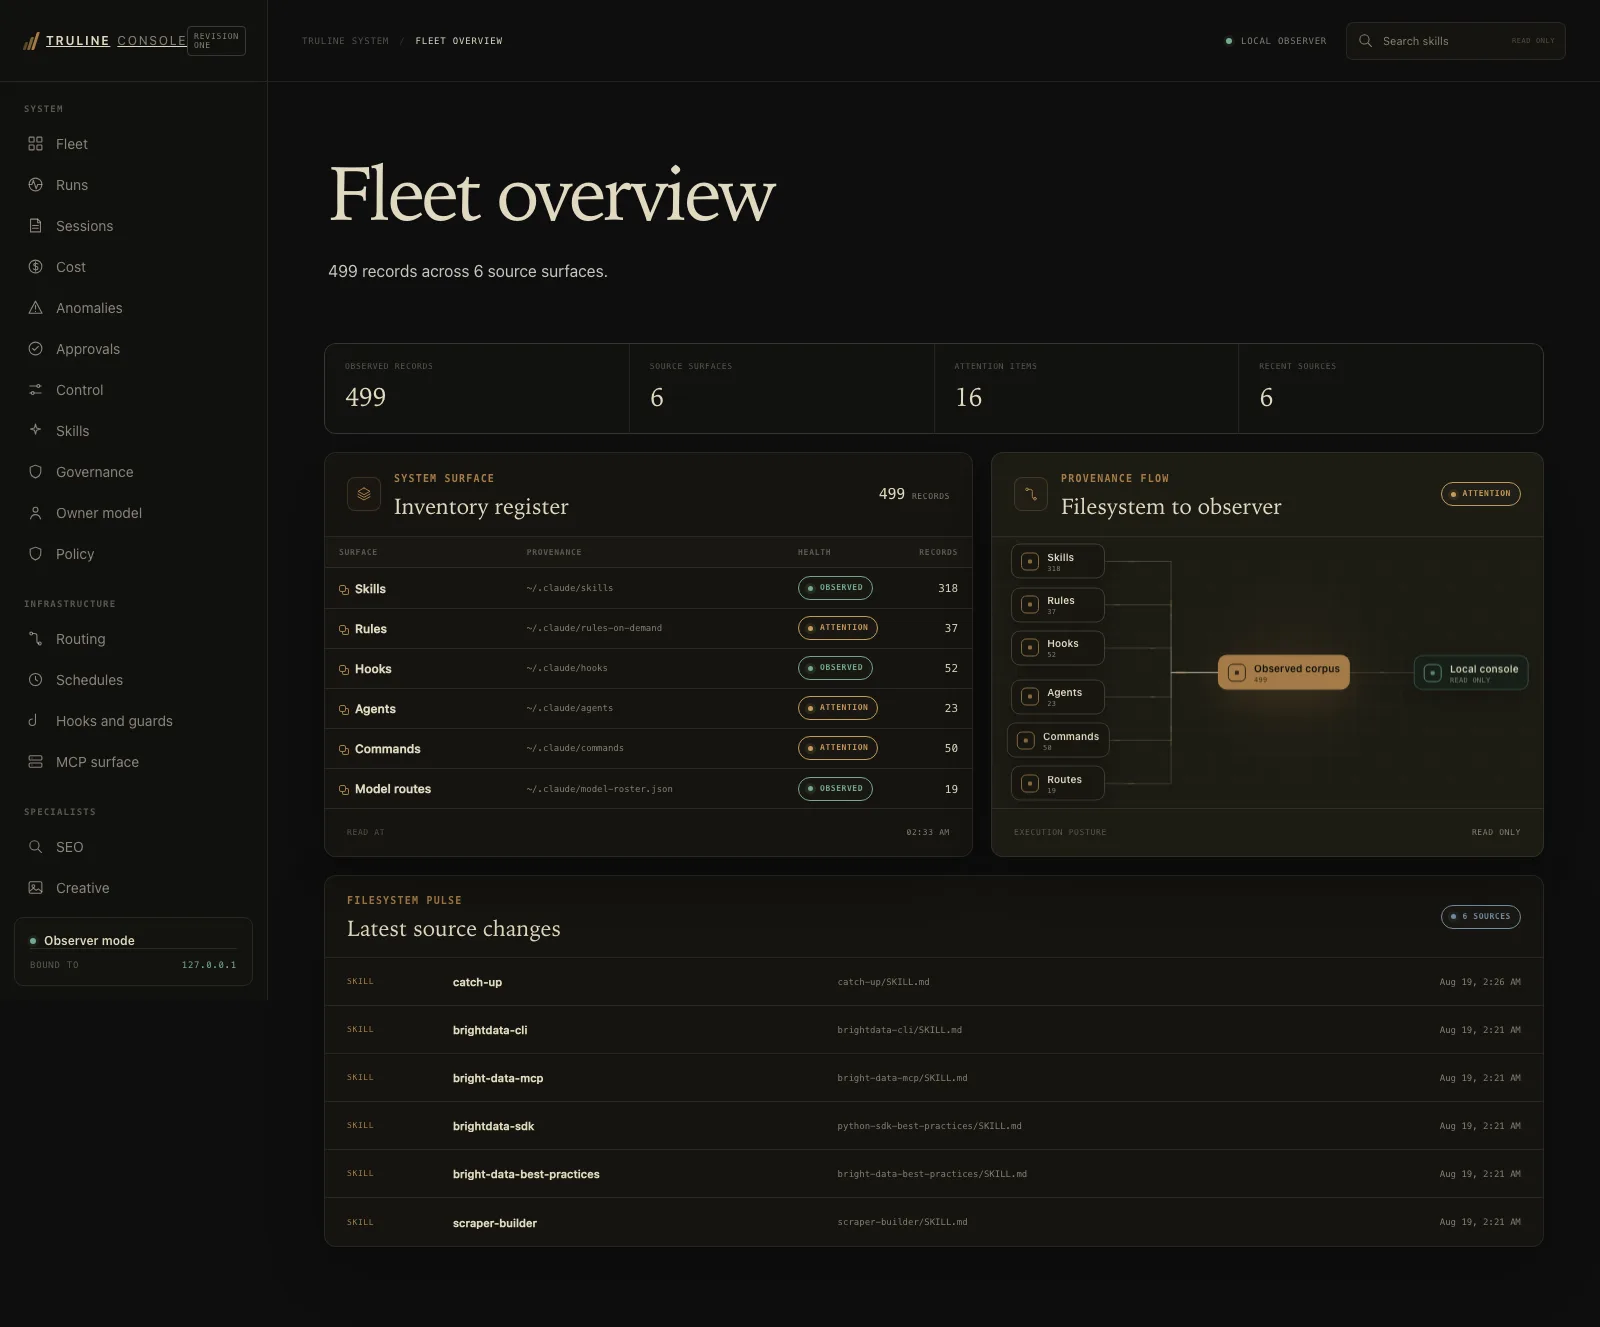Image resolution: width=1600 pixels, height=1327 pixels.
Task: Click the MCP surface server icon
Action: coord(36,762)
